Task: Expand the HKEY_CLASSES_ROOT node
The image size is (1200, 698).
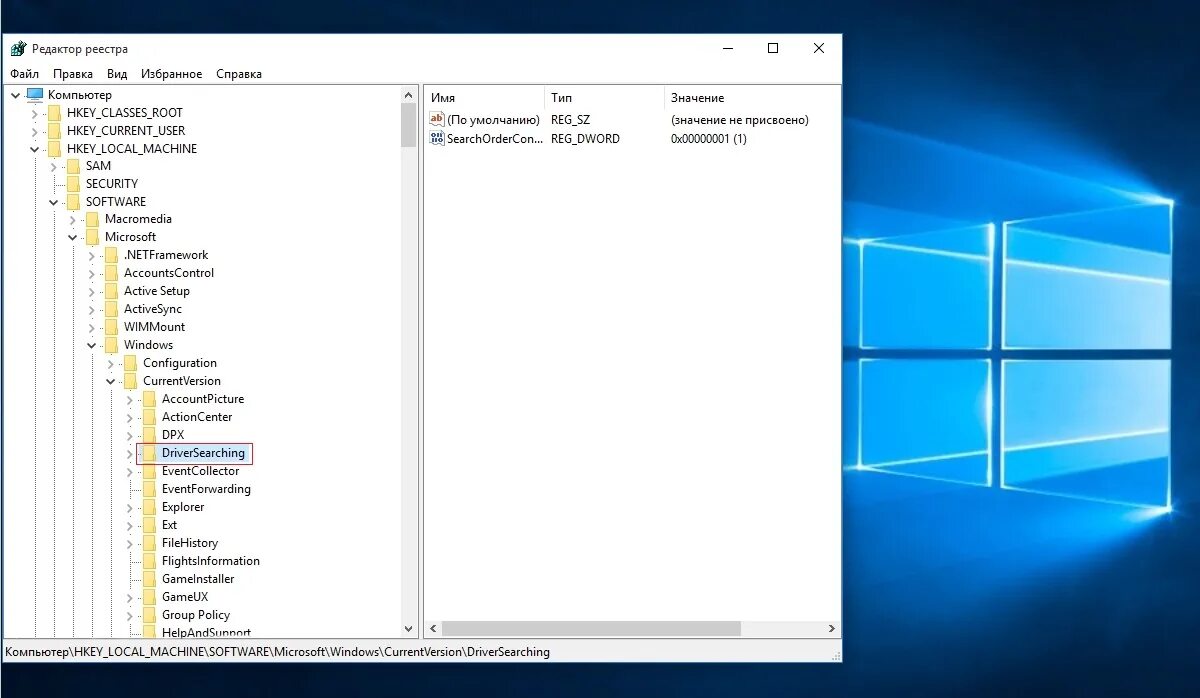Action: tap(34, 113)
